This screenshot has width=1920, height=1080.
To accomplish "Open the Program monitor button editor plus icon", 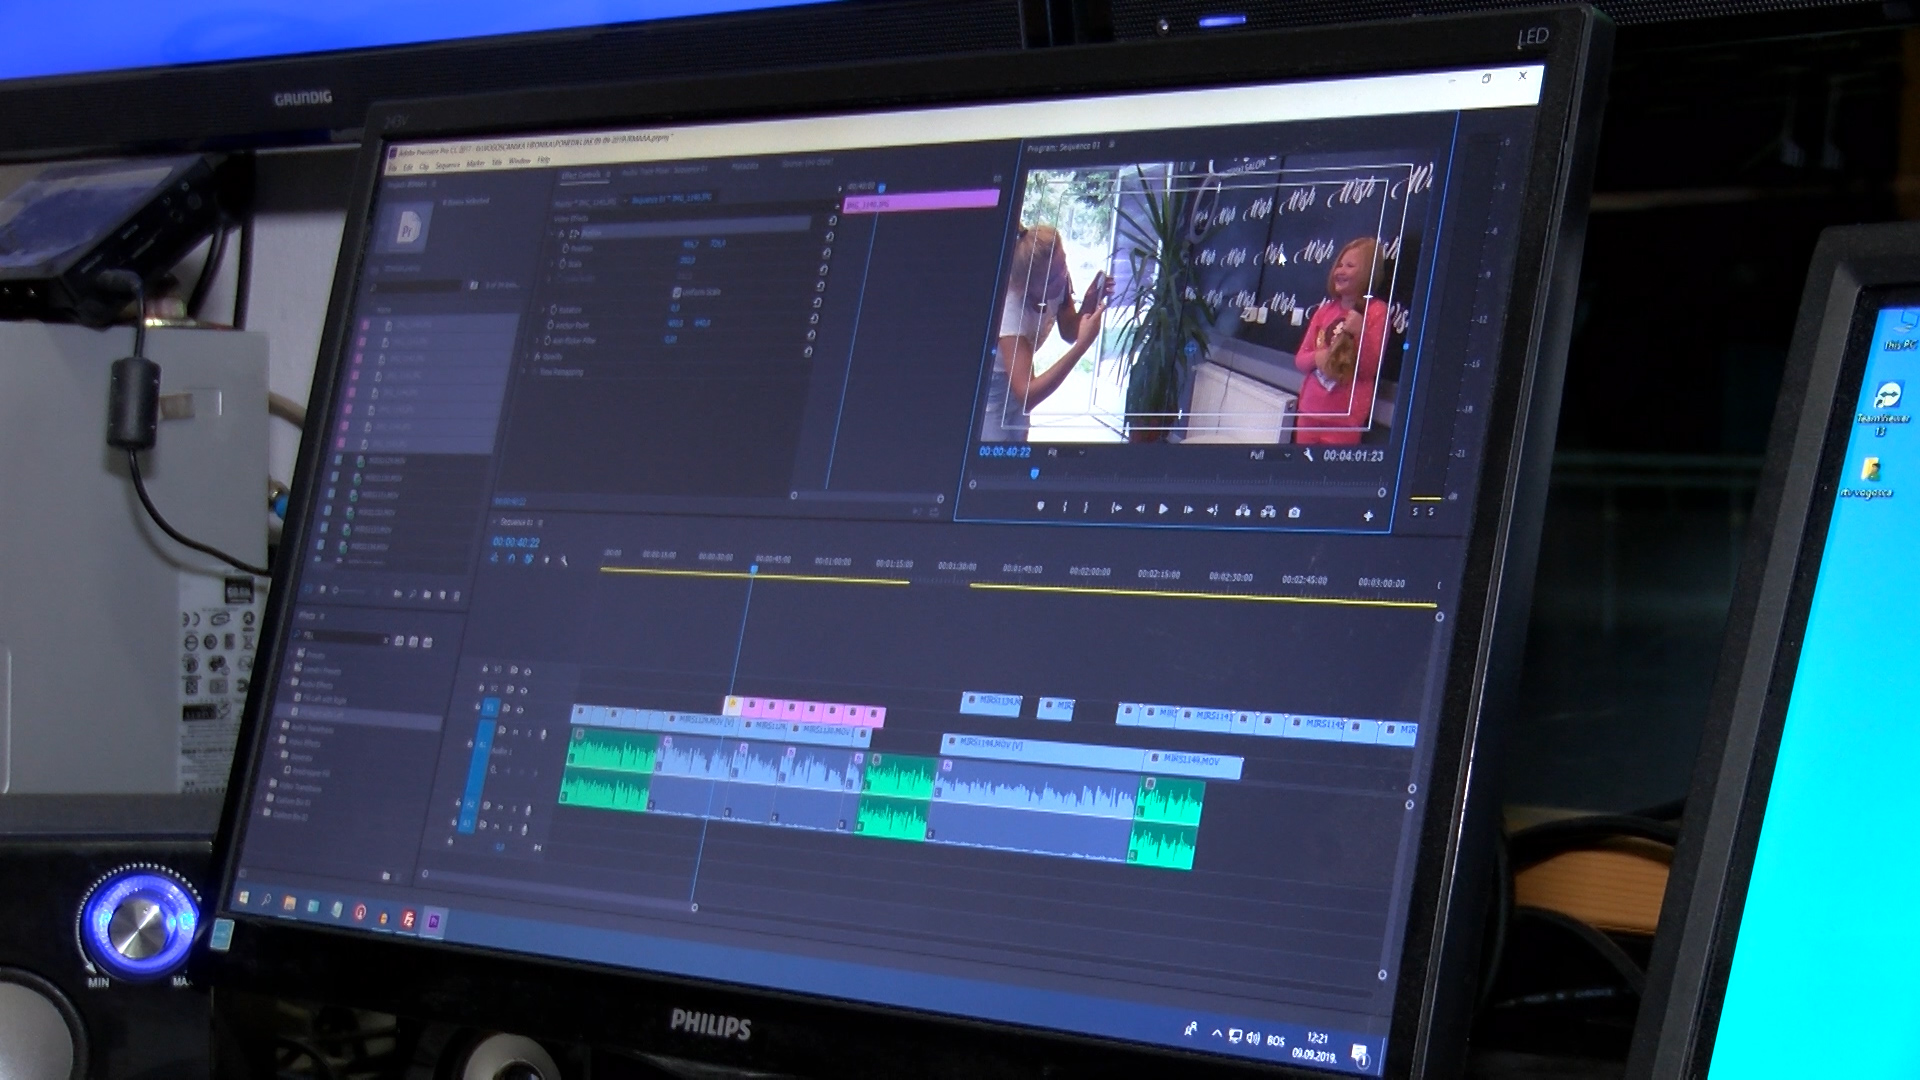I will click(x=1368, y=516).
